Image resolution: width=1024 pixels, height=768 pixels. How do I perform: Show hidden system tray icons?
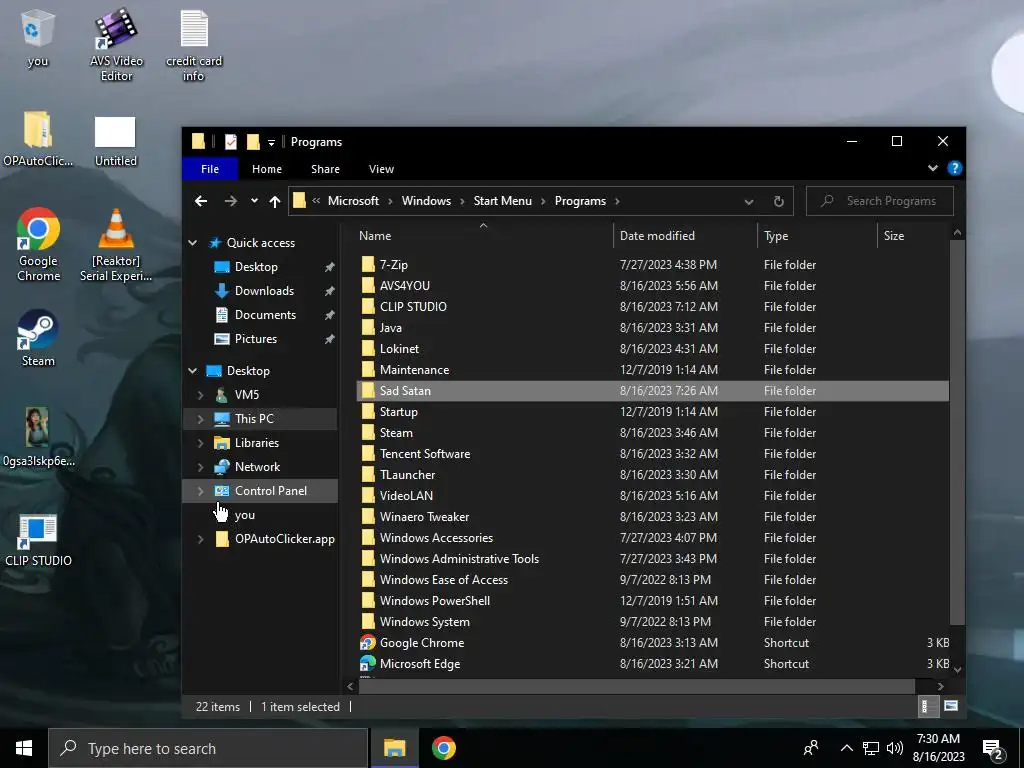[846, 748]
